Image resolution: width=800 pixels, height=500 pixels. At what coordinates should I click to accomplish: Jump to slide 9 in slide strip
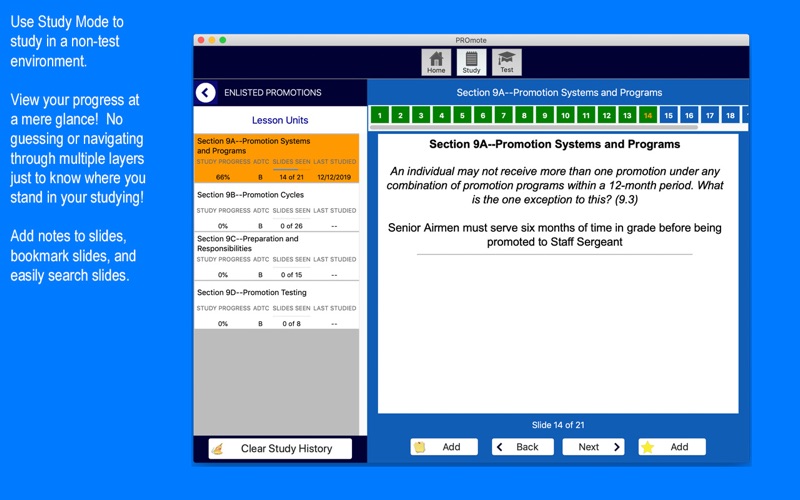[x=545, y=115]
